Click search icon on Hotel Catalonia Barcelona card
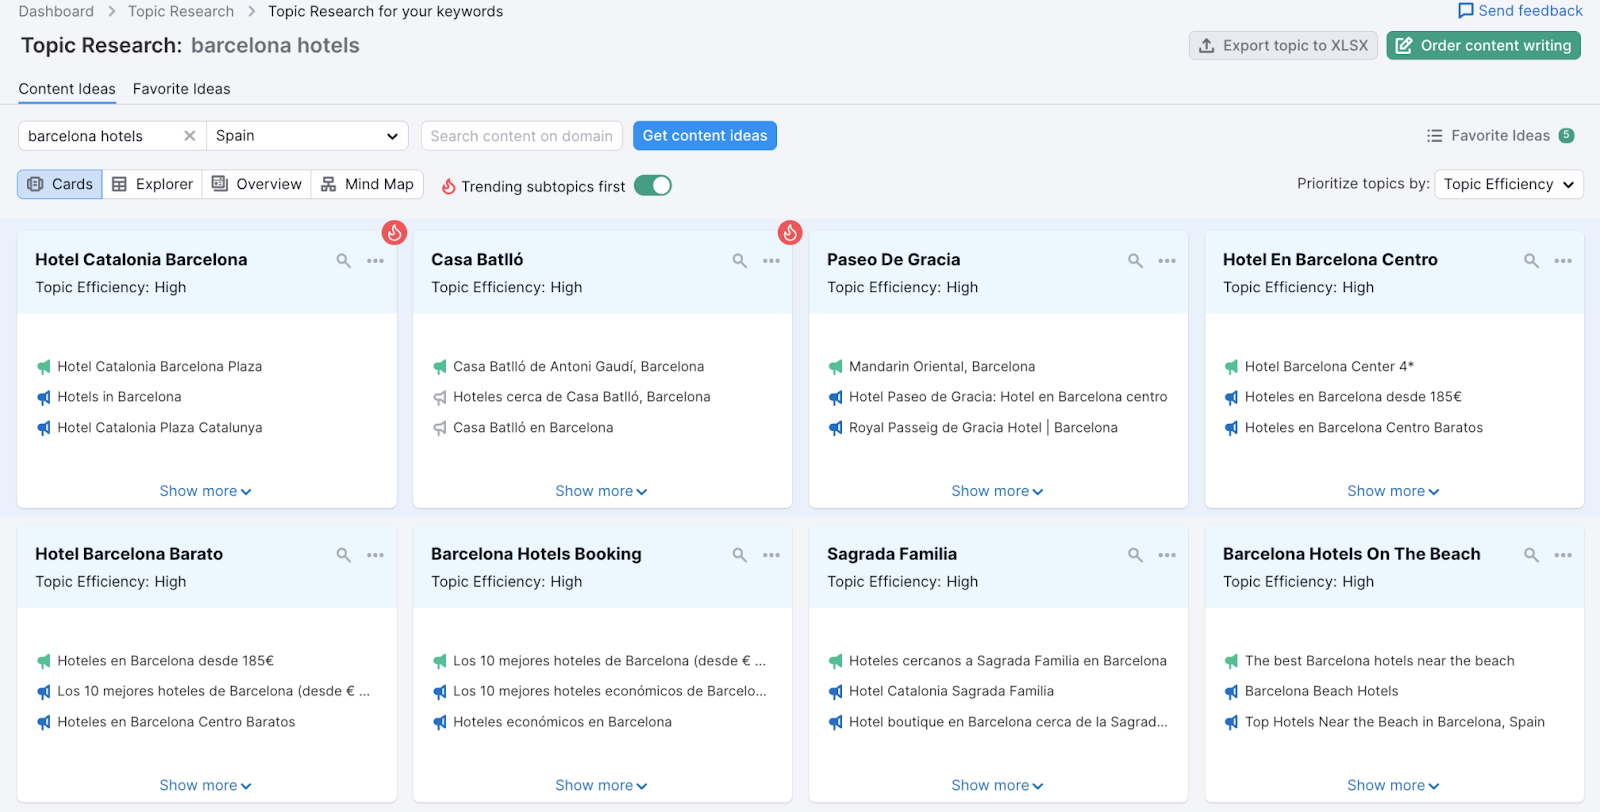The height and width of the screenshot is (812, 1600). coord(343,261)
